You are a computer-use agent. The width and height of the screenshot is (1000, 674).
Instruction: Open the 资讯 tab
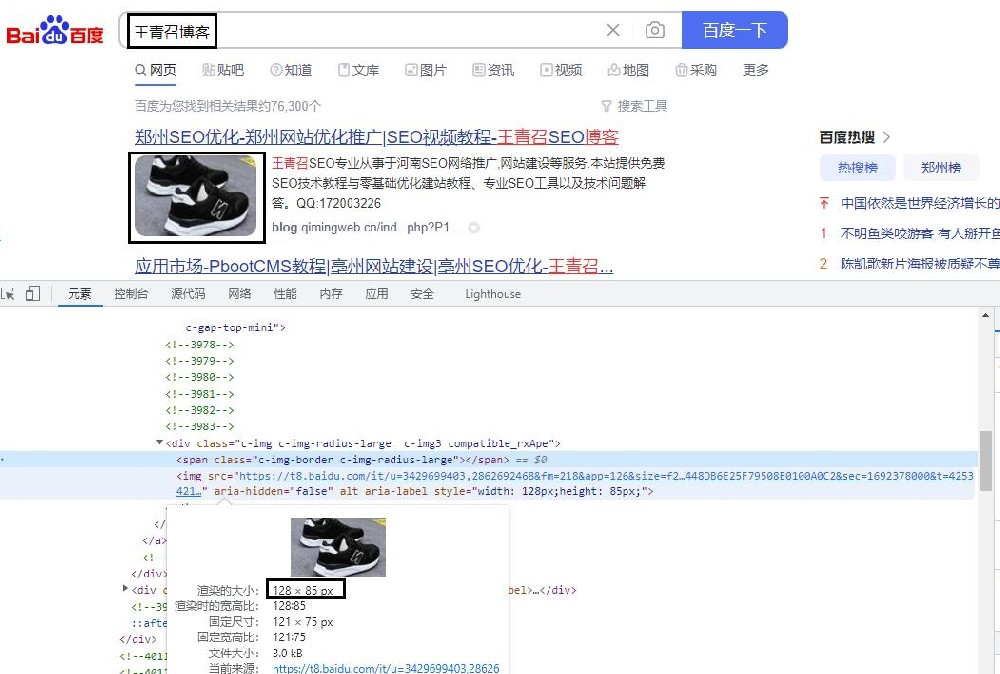pos(493,70)
